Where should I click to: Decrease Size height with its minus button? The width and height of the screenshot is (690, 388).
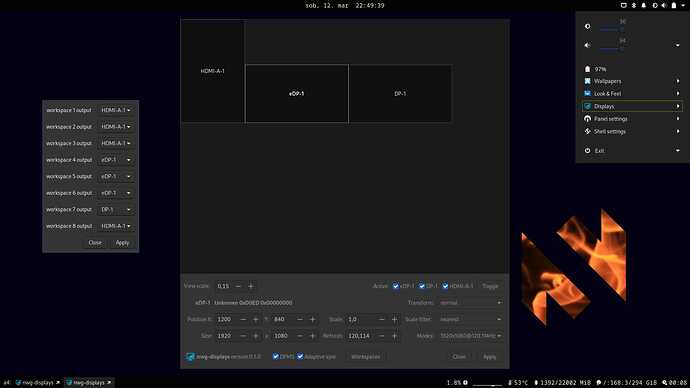[x=300, y=336]
